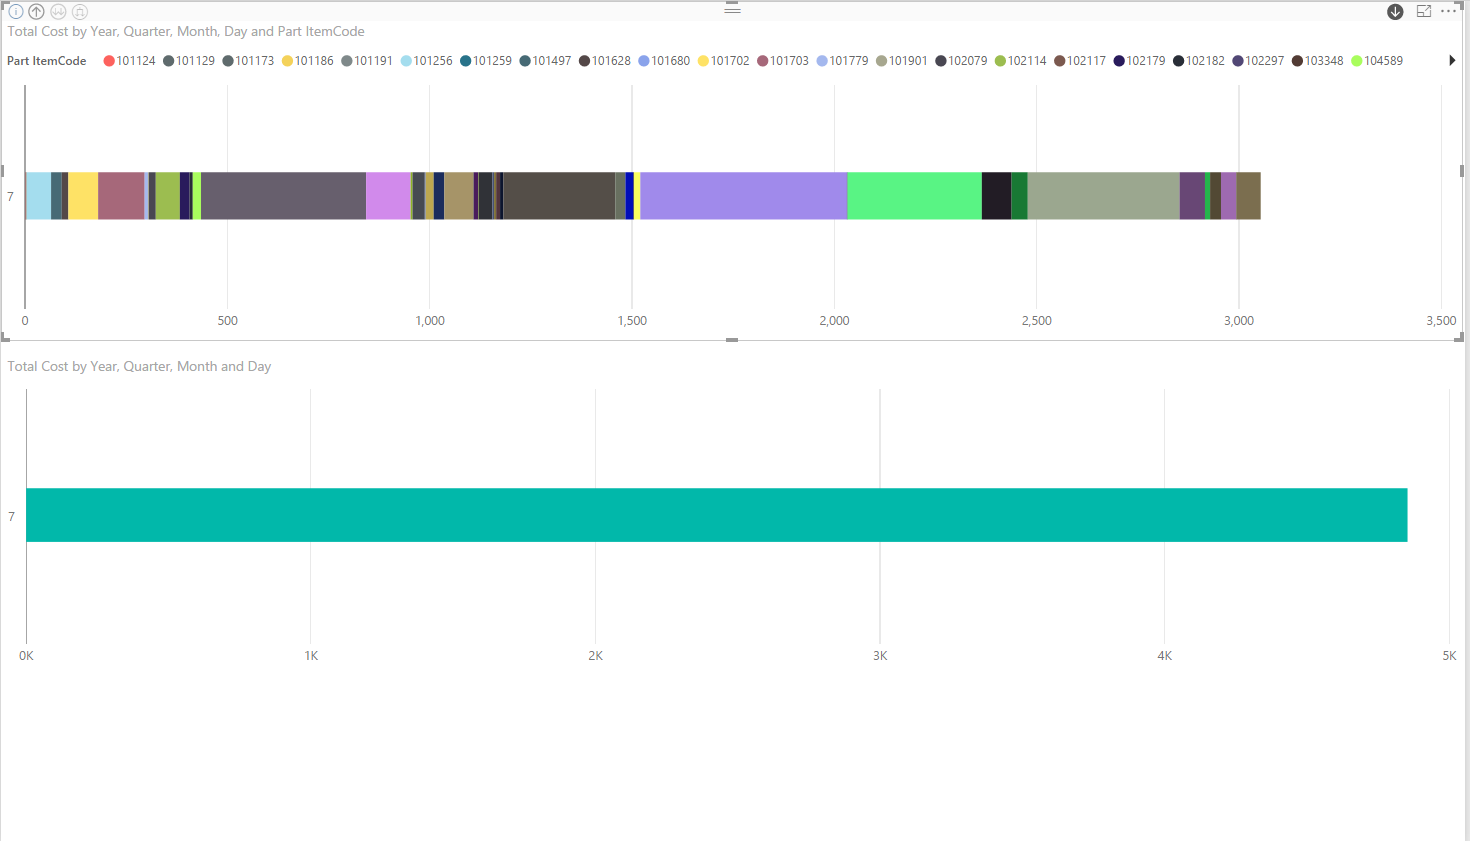
Task: Click the upper chart title text
Action: pyautogui.click(x=186, y=32)
